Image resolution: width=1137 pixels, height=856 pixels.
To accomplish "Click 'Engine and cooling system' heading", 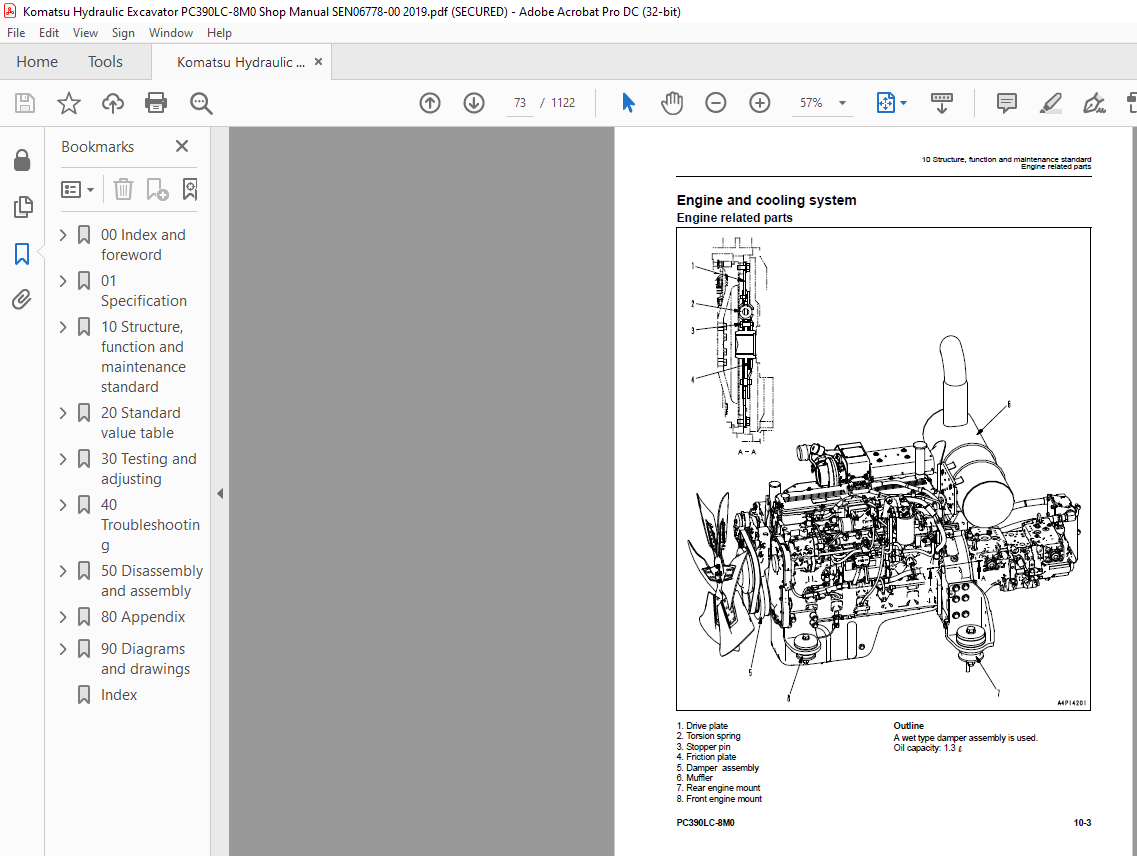I will tap(766, 200).
